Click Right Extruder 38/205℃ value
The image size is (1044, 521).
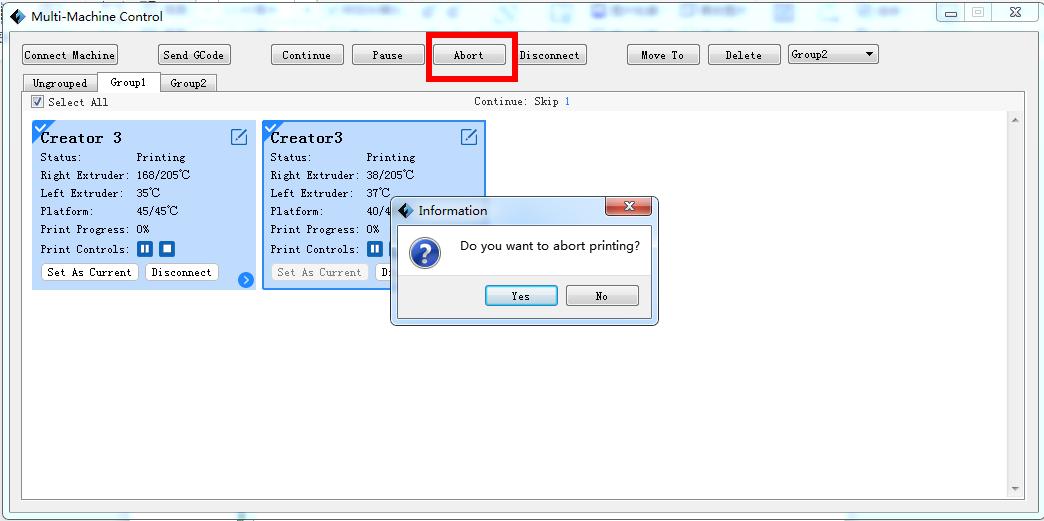[390, 175]
